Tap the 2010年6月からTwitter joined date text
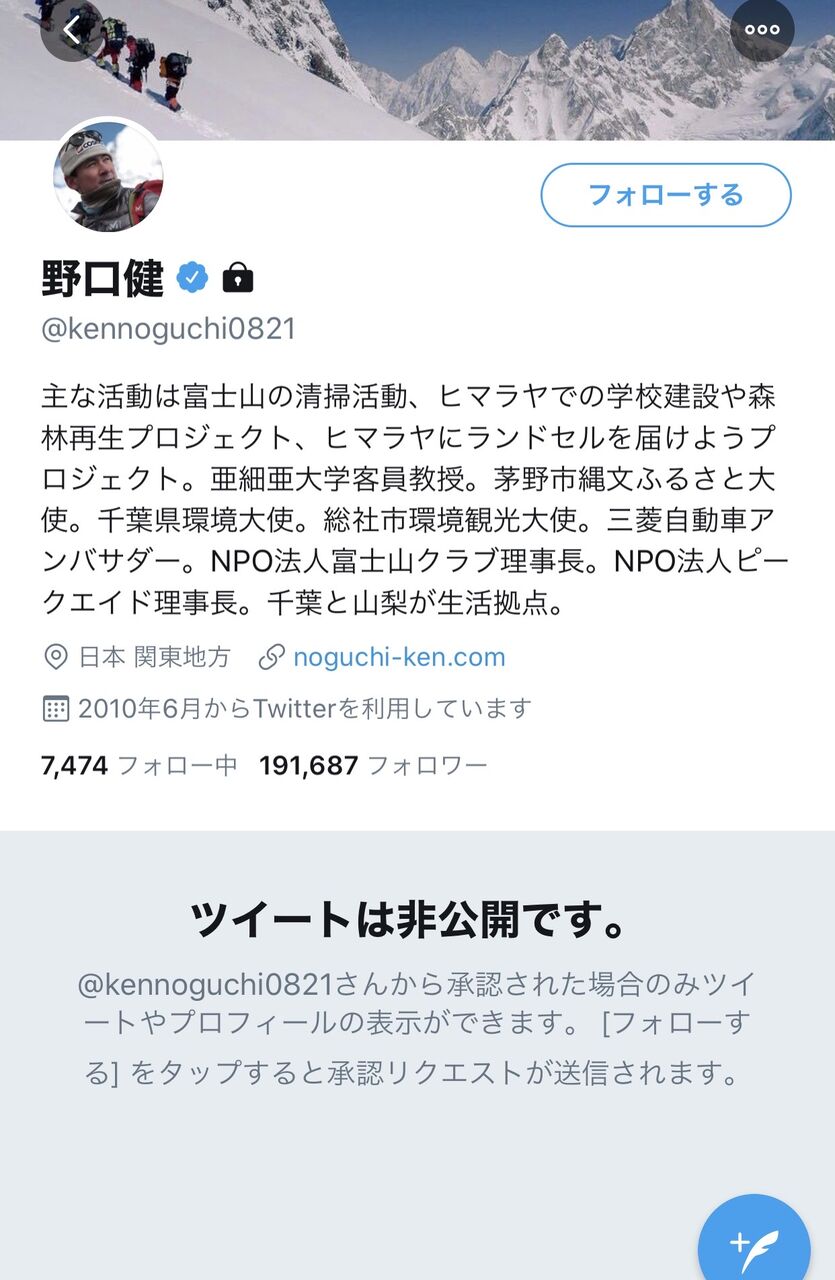Image resolution: width=835 pixels, height=1280 pixels. (x=304, y=709)
